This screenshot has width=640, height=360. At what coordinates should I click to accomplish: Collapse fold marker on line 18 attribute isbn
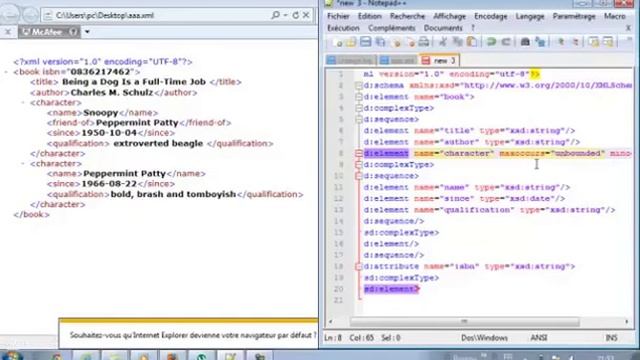[x=358, y=267]
